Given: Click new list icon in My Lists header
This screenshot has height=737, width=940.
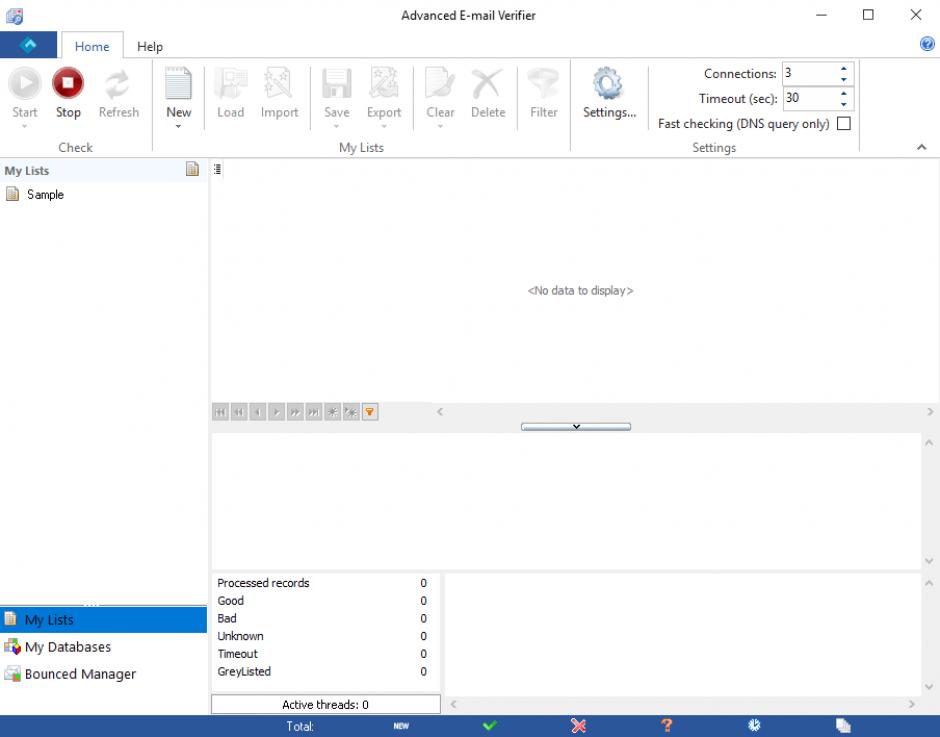Looking at the screenshot, I should 192,169.
